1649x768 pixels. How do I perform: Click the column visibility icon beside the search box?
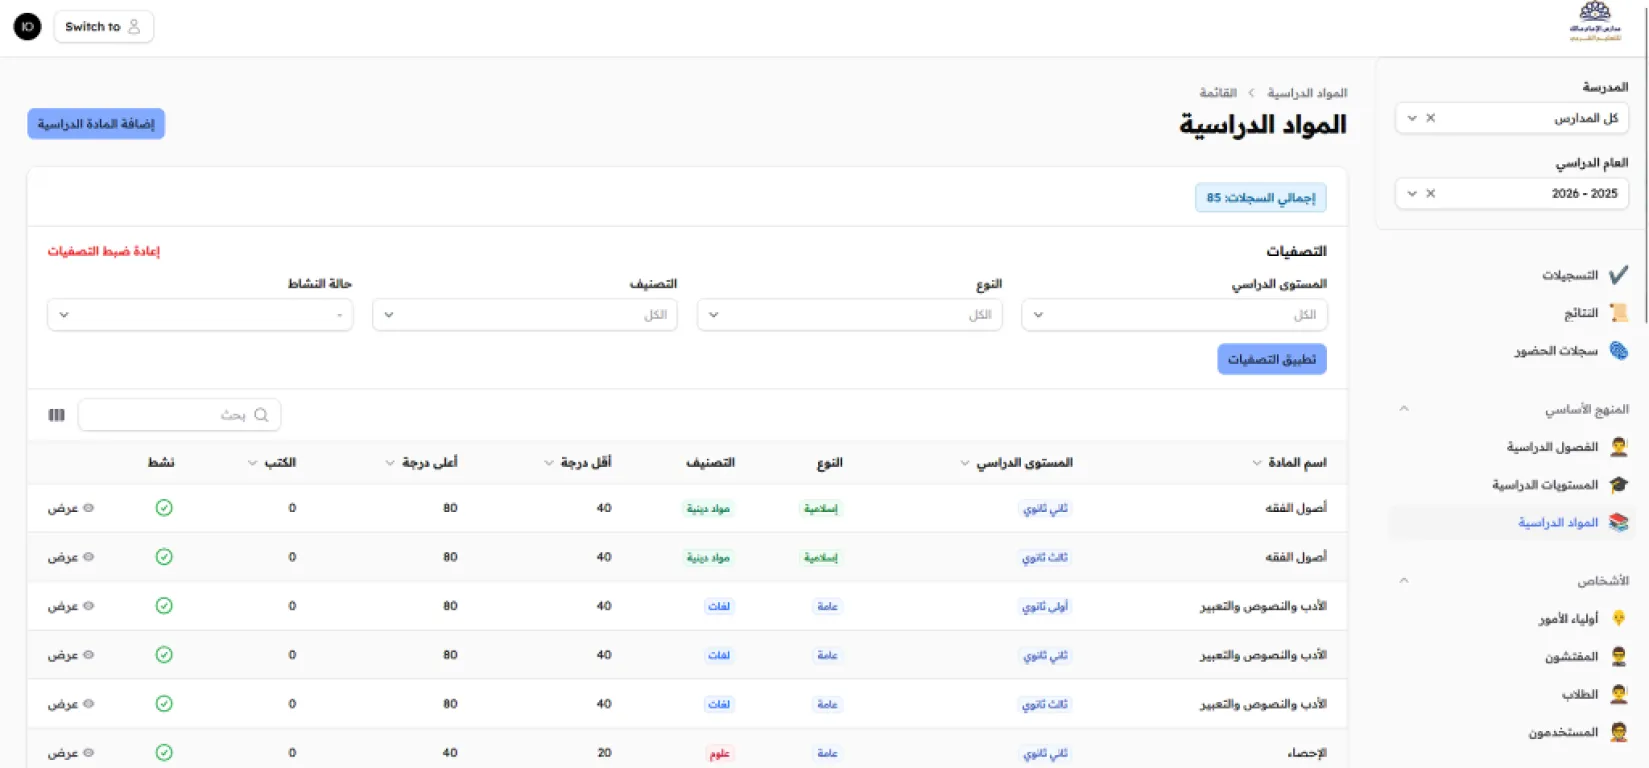click(x=56, y=415)
